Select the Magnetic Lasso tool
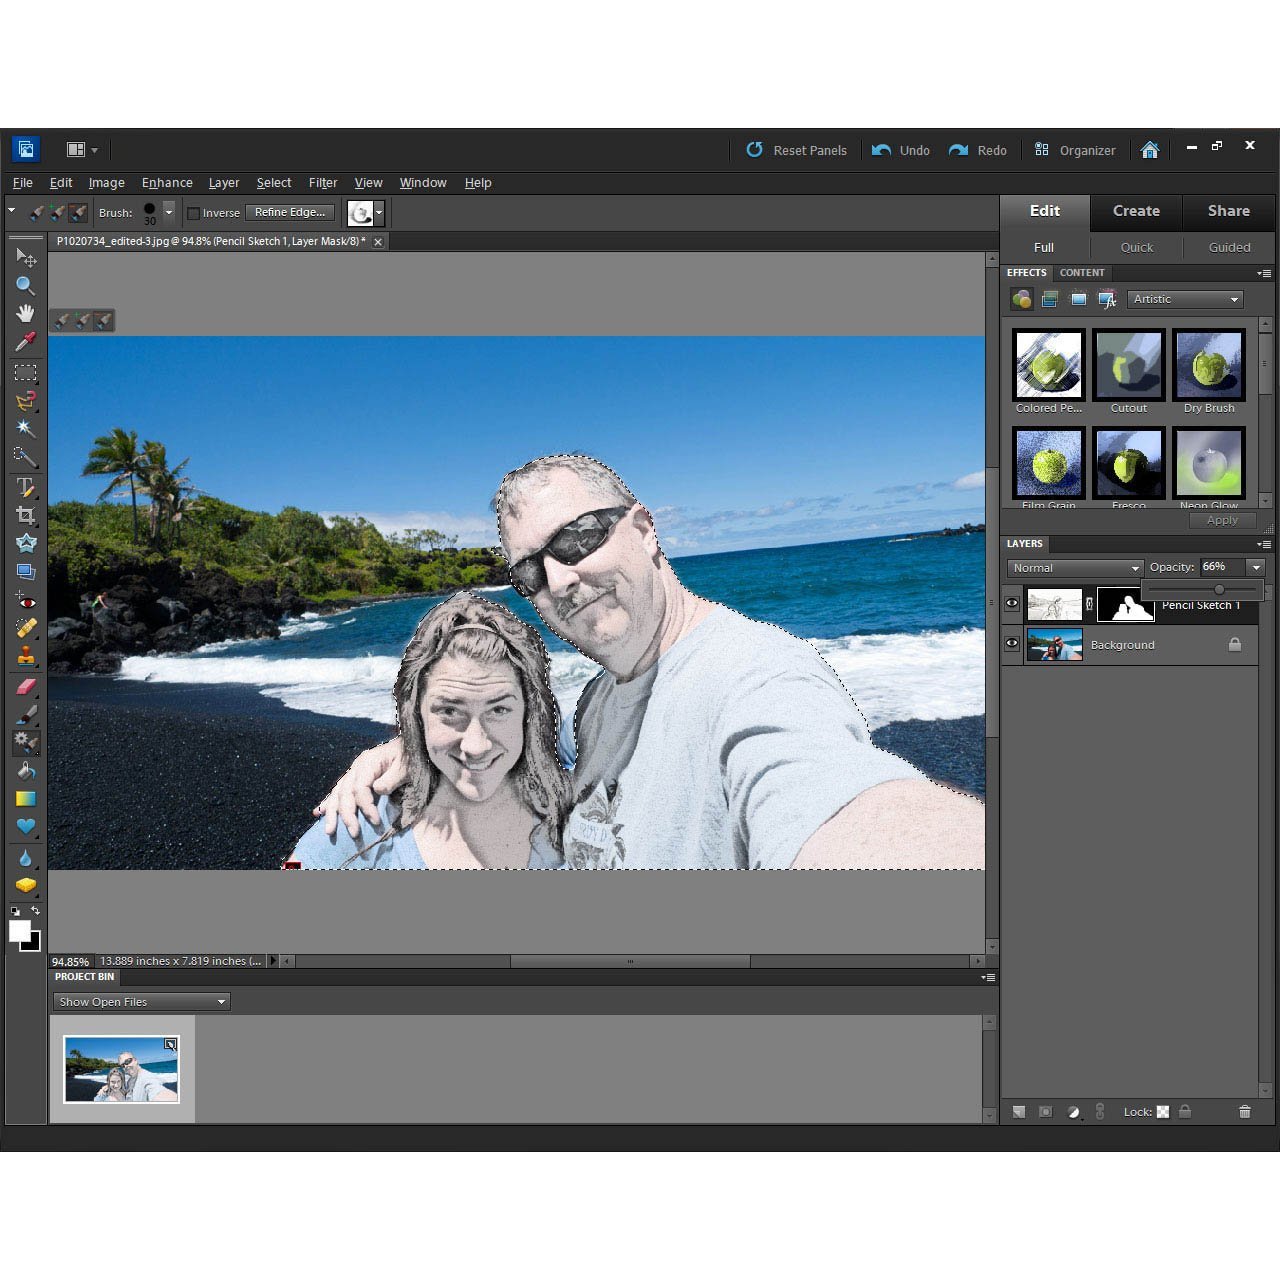The image size is (1280, 1280). tap(26, 401)
